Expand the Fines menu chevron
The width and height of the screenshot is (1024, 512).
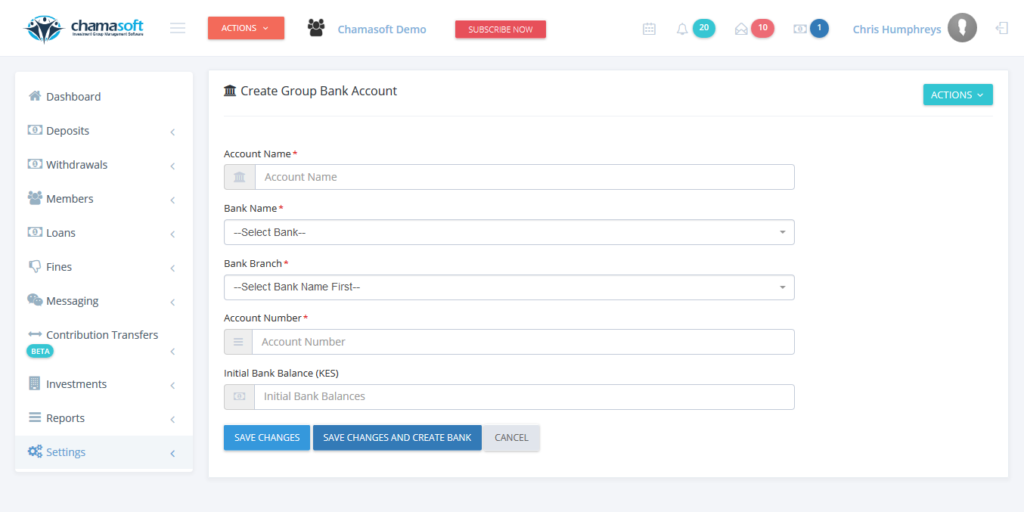173,268
